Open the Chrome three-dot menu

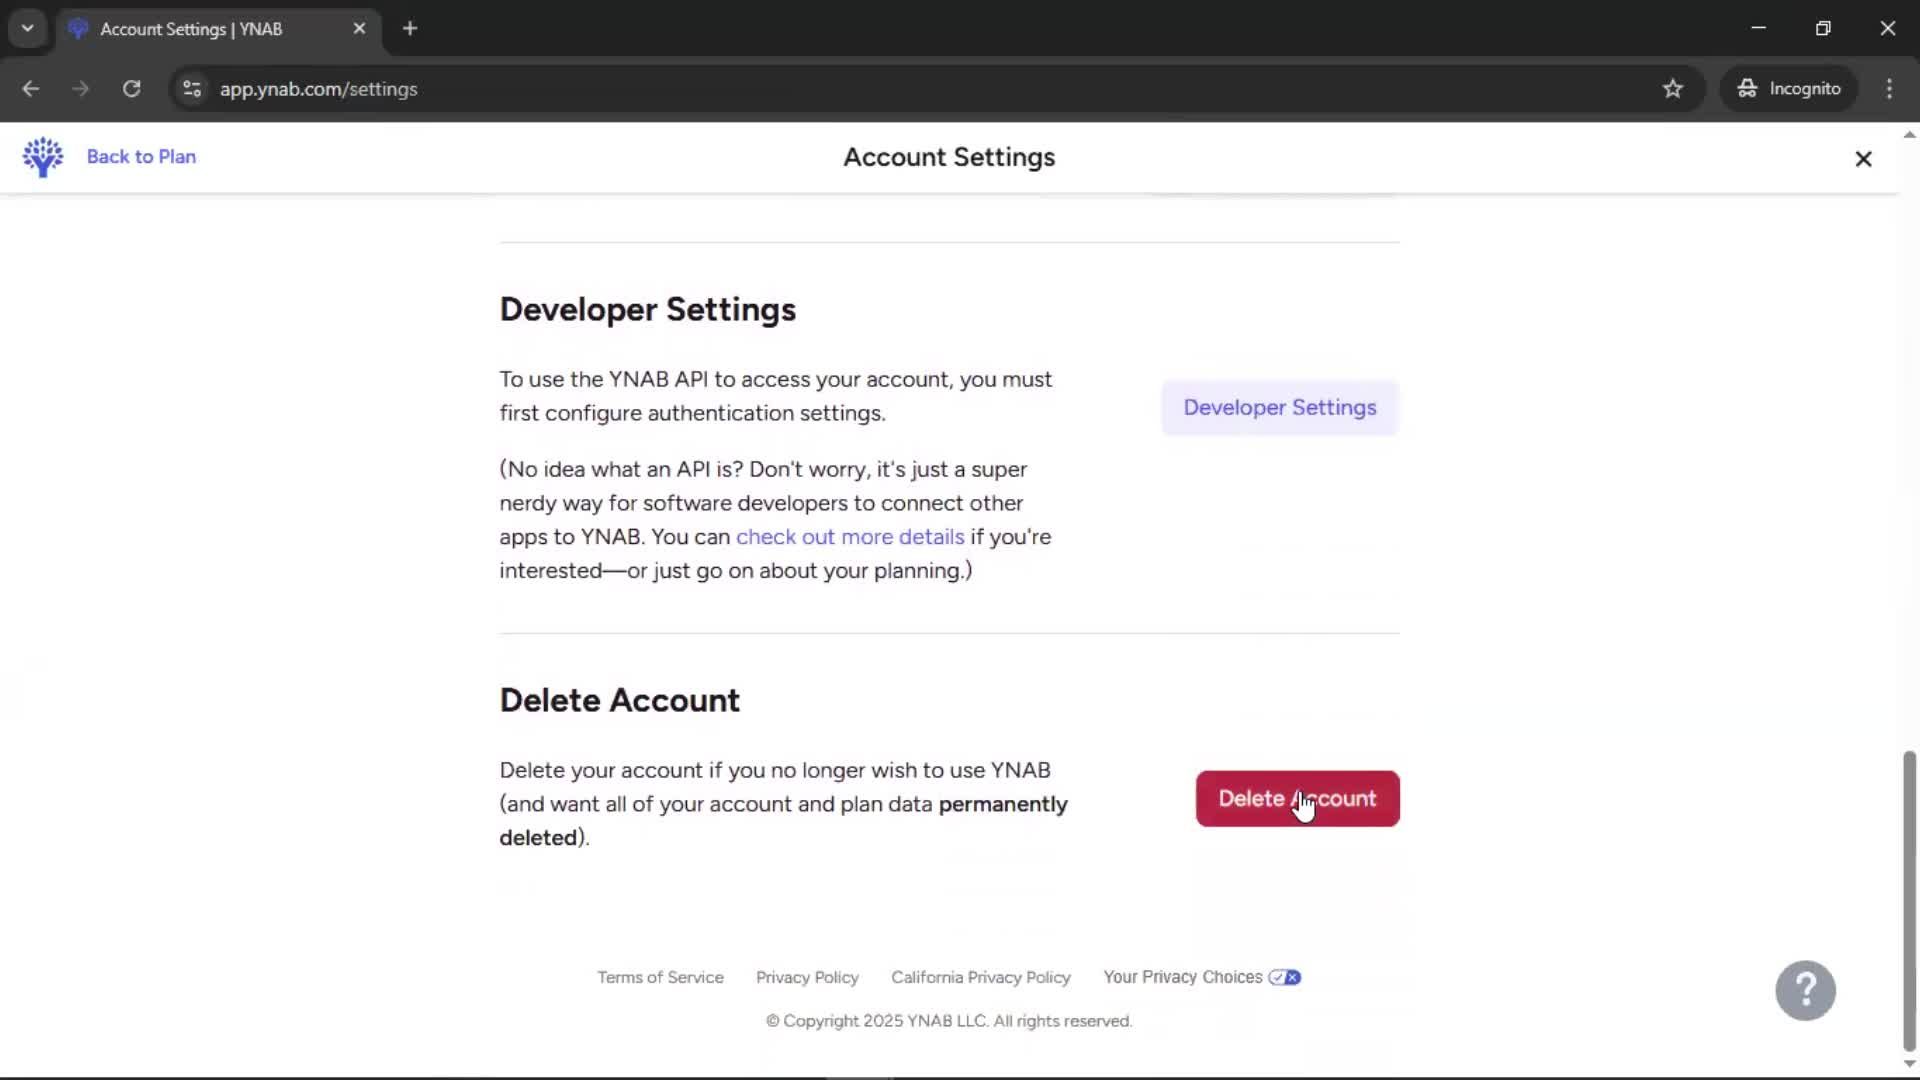pyautogui.click(x=1889, y=89)
